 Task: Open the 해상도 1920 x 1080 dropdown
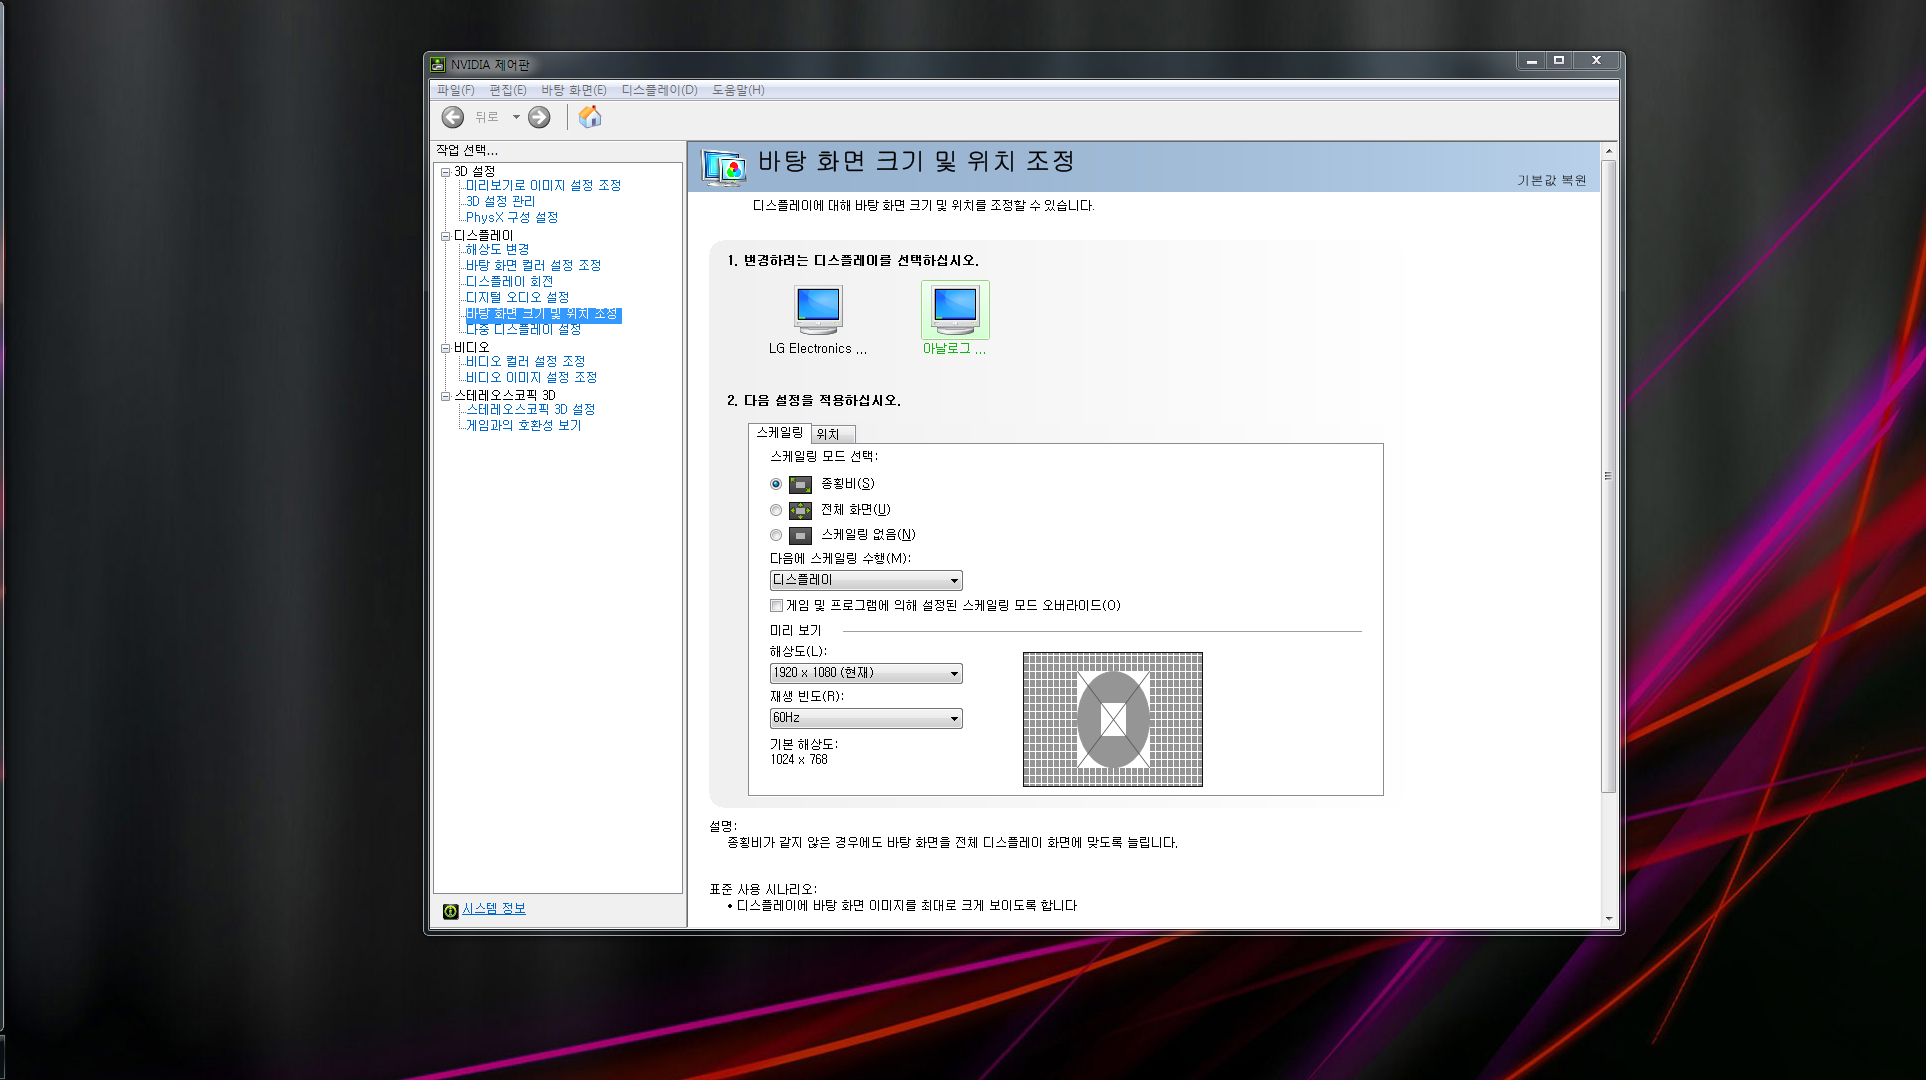(866, 673)
